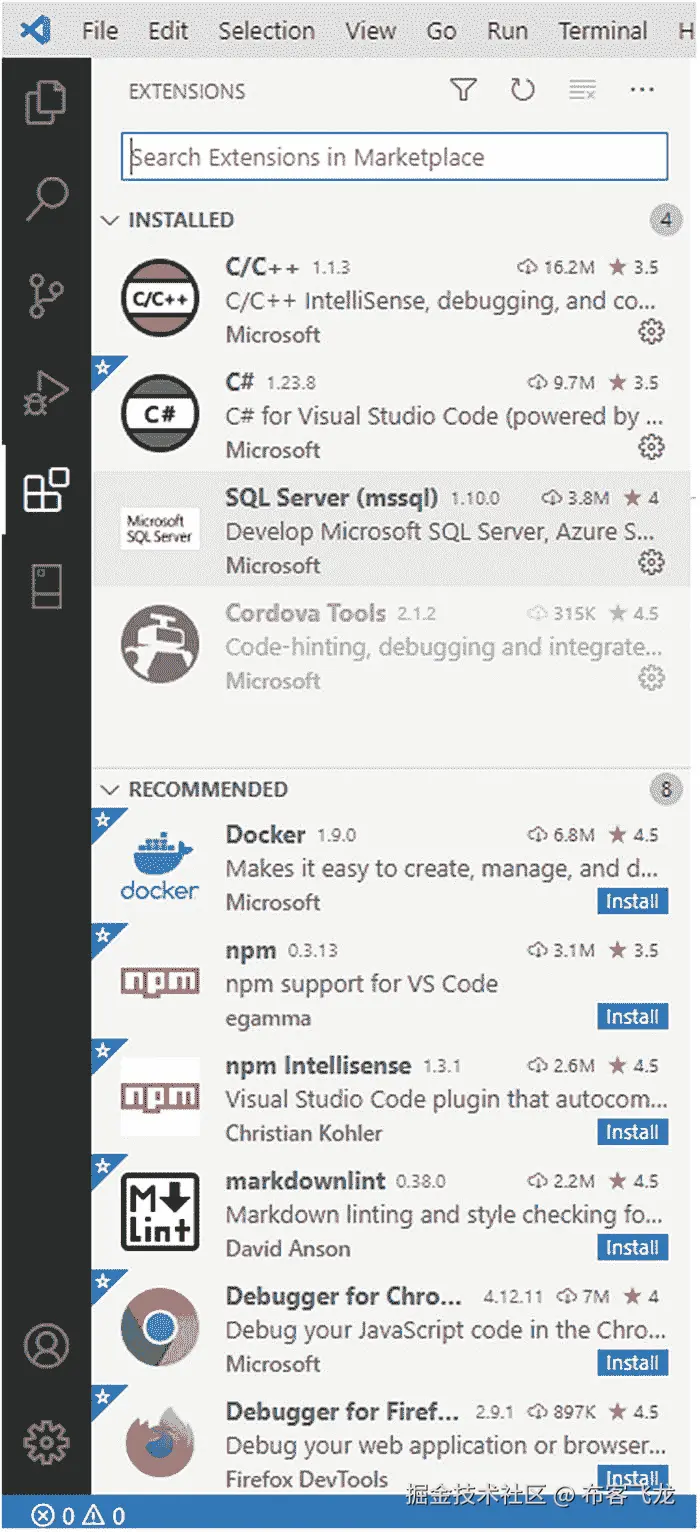This screenshot has height=1532, width=700.
Task: Click the Search Extensions in Marketplace field
Action: pos(394,157)
